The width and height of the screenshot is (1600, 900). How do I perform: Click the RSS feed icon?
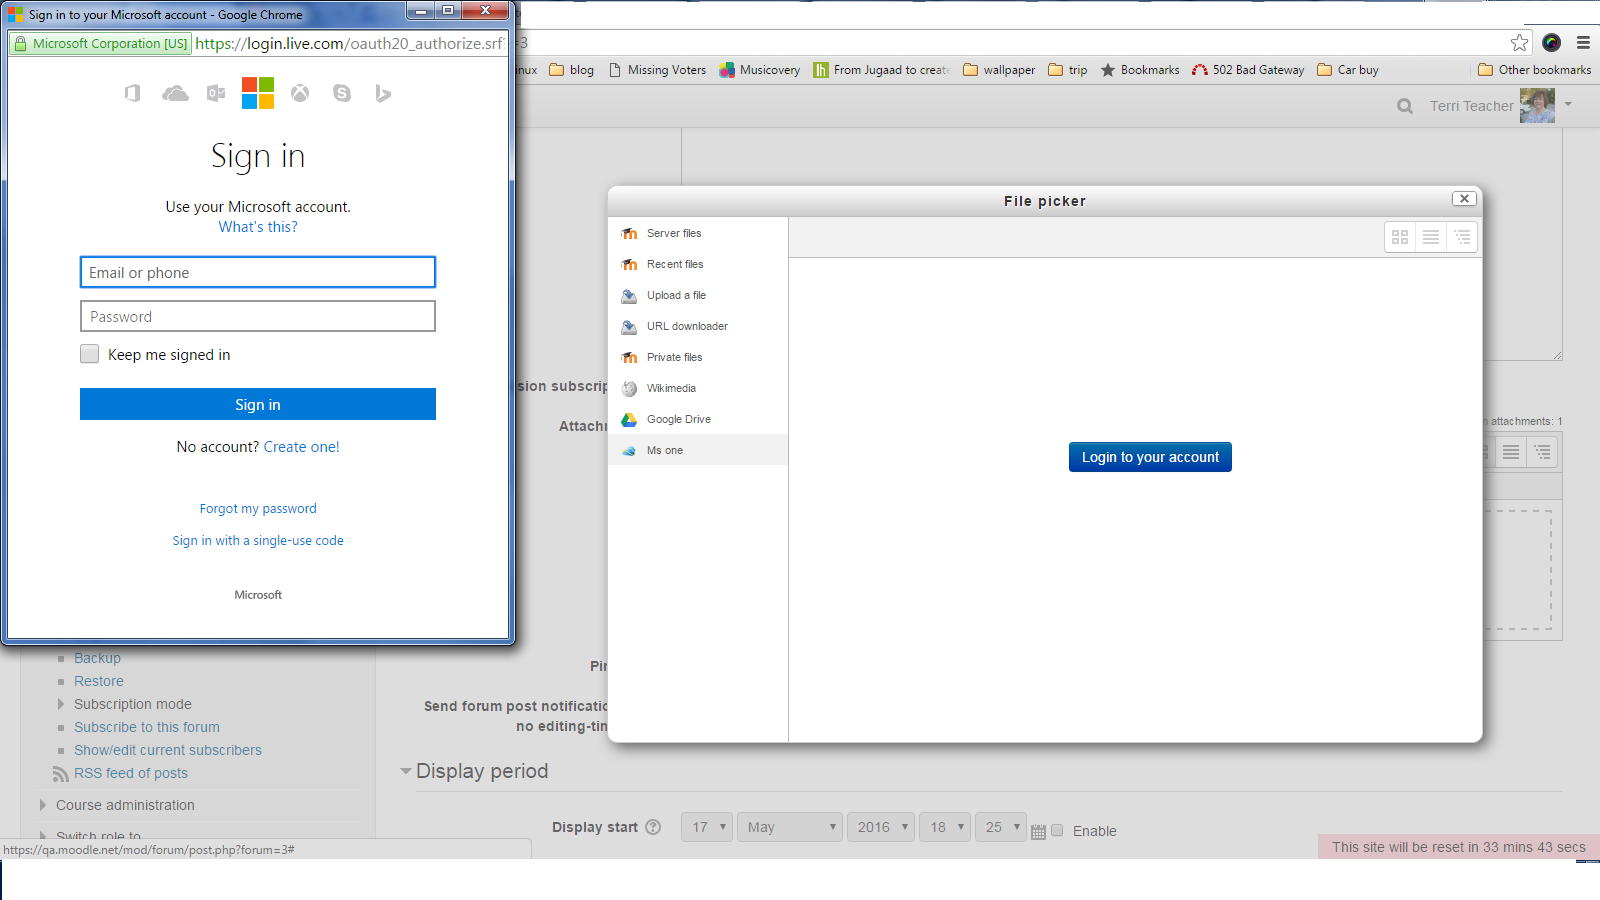point(61,774)
